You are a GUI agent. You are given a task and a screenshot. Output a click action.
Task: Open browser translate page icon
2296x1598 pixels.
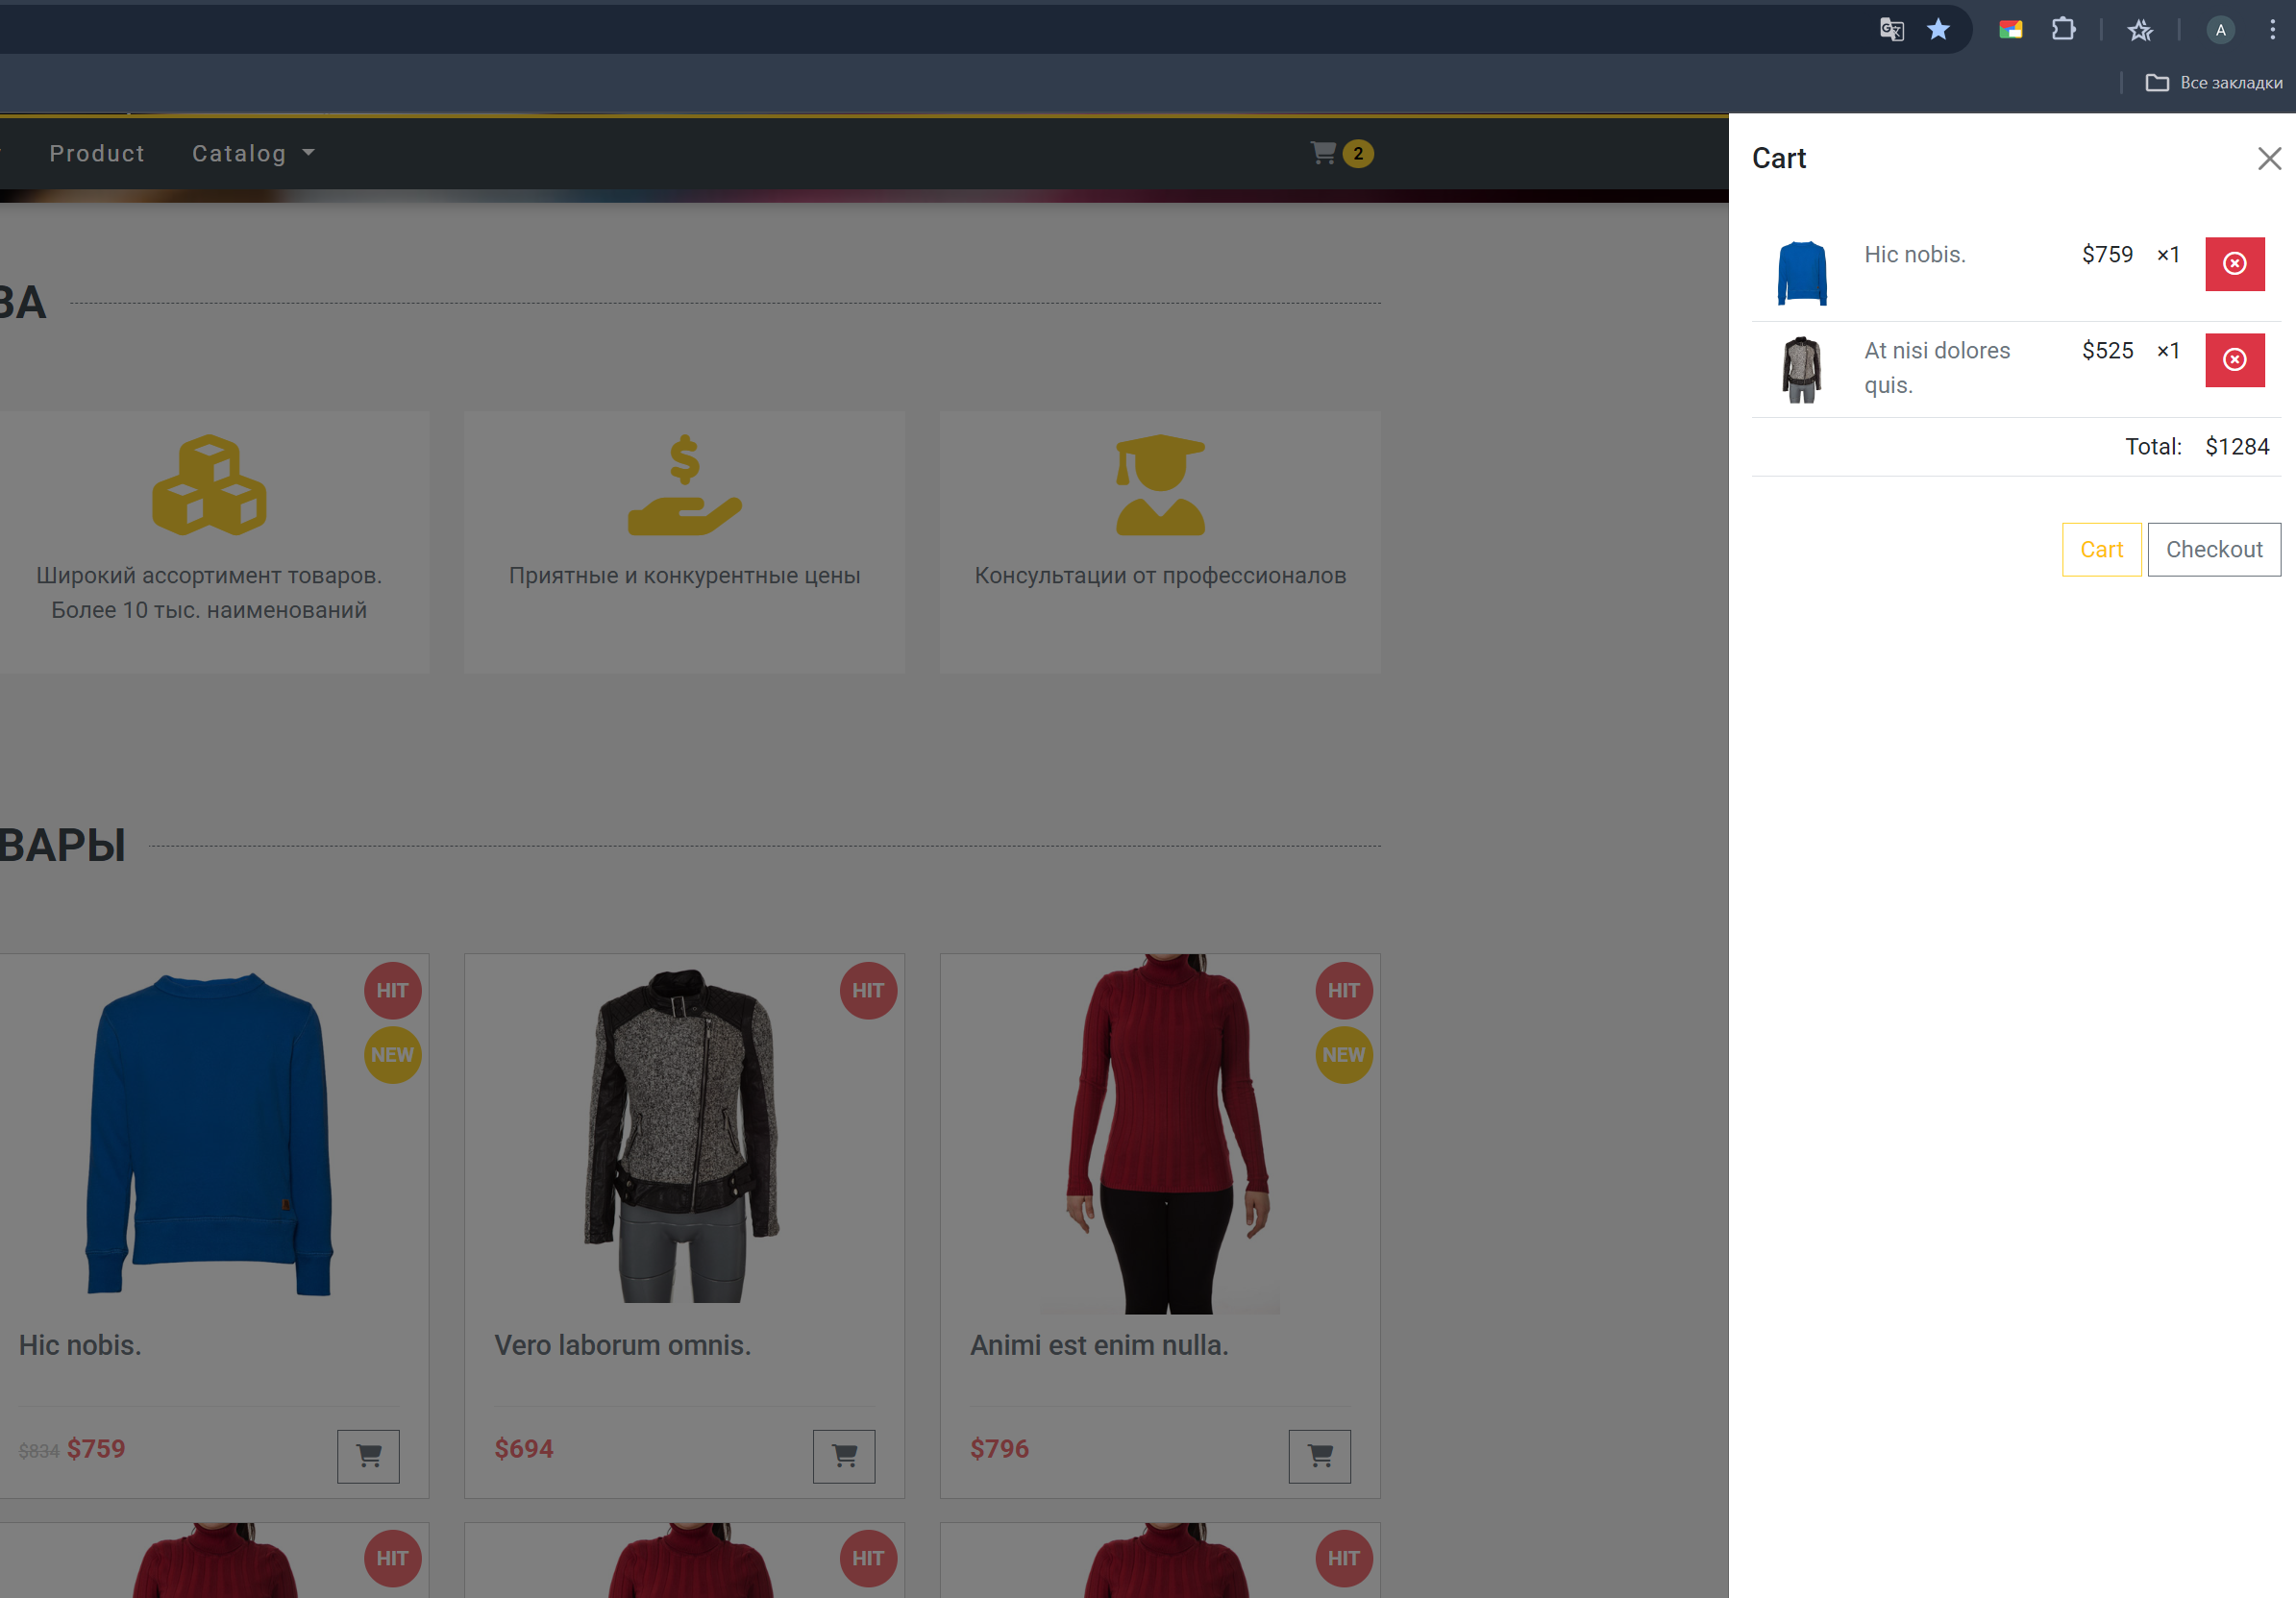click(1891, 30)
